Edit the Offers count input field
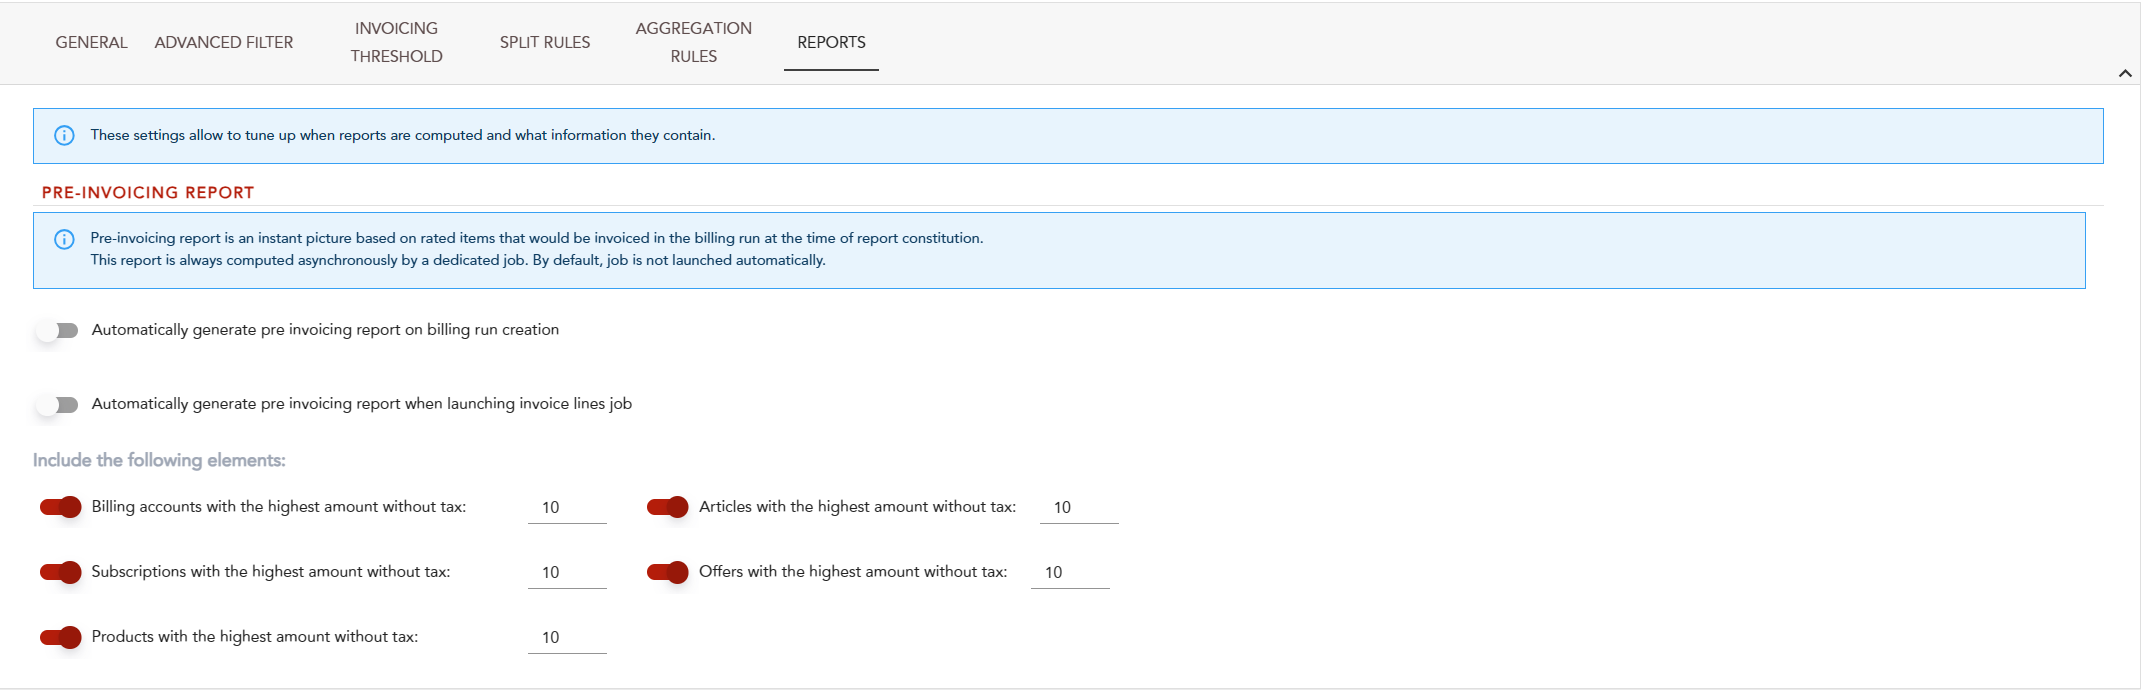2141x690 pixels. click(1069, 573)
